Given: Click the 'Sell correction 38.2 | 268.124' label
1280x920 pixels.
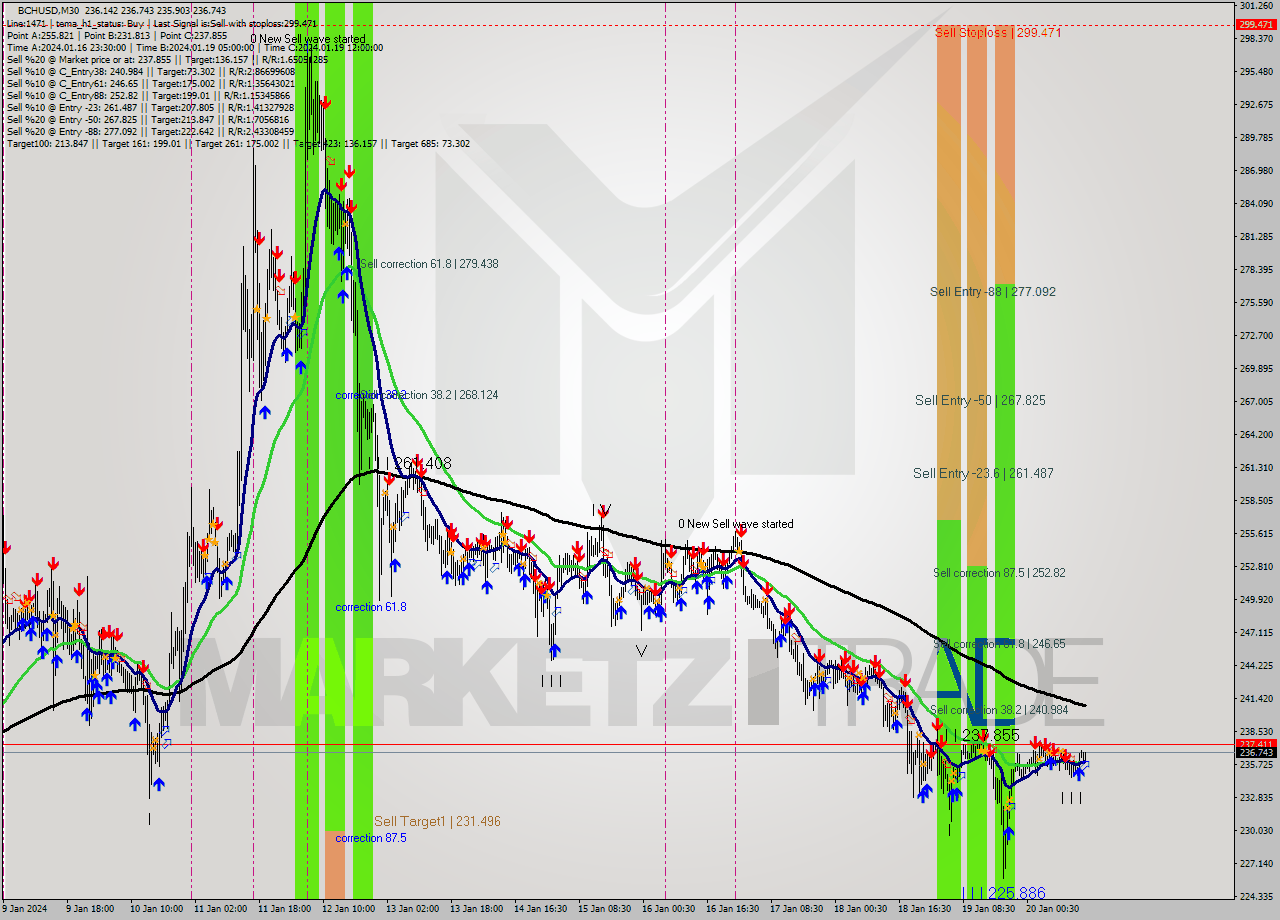Looking at the screenshot, I should [429, 395].
